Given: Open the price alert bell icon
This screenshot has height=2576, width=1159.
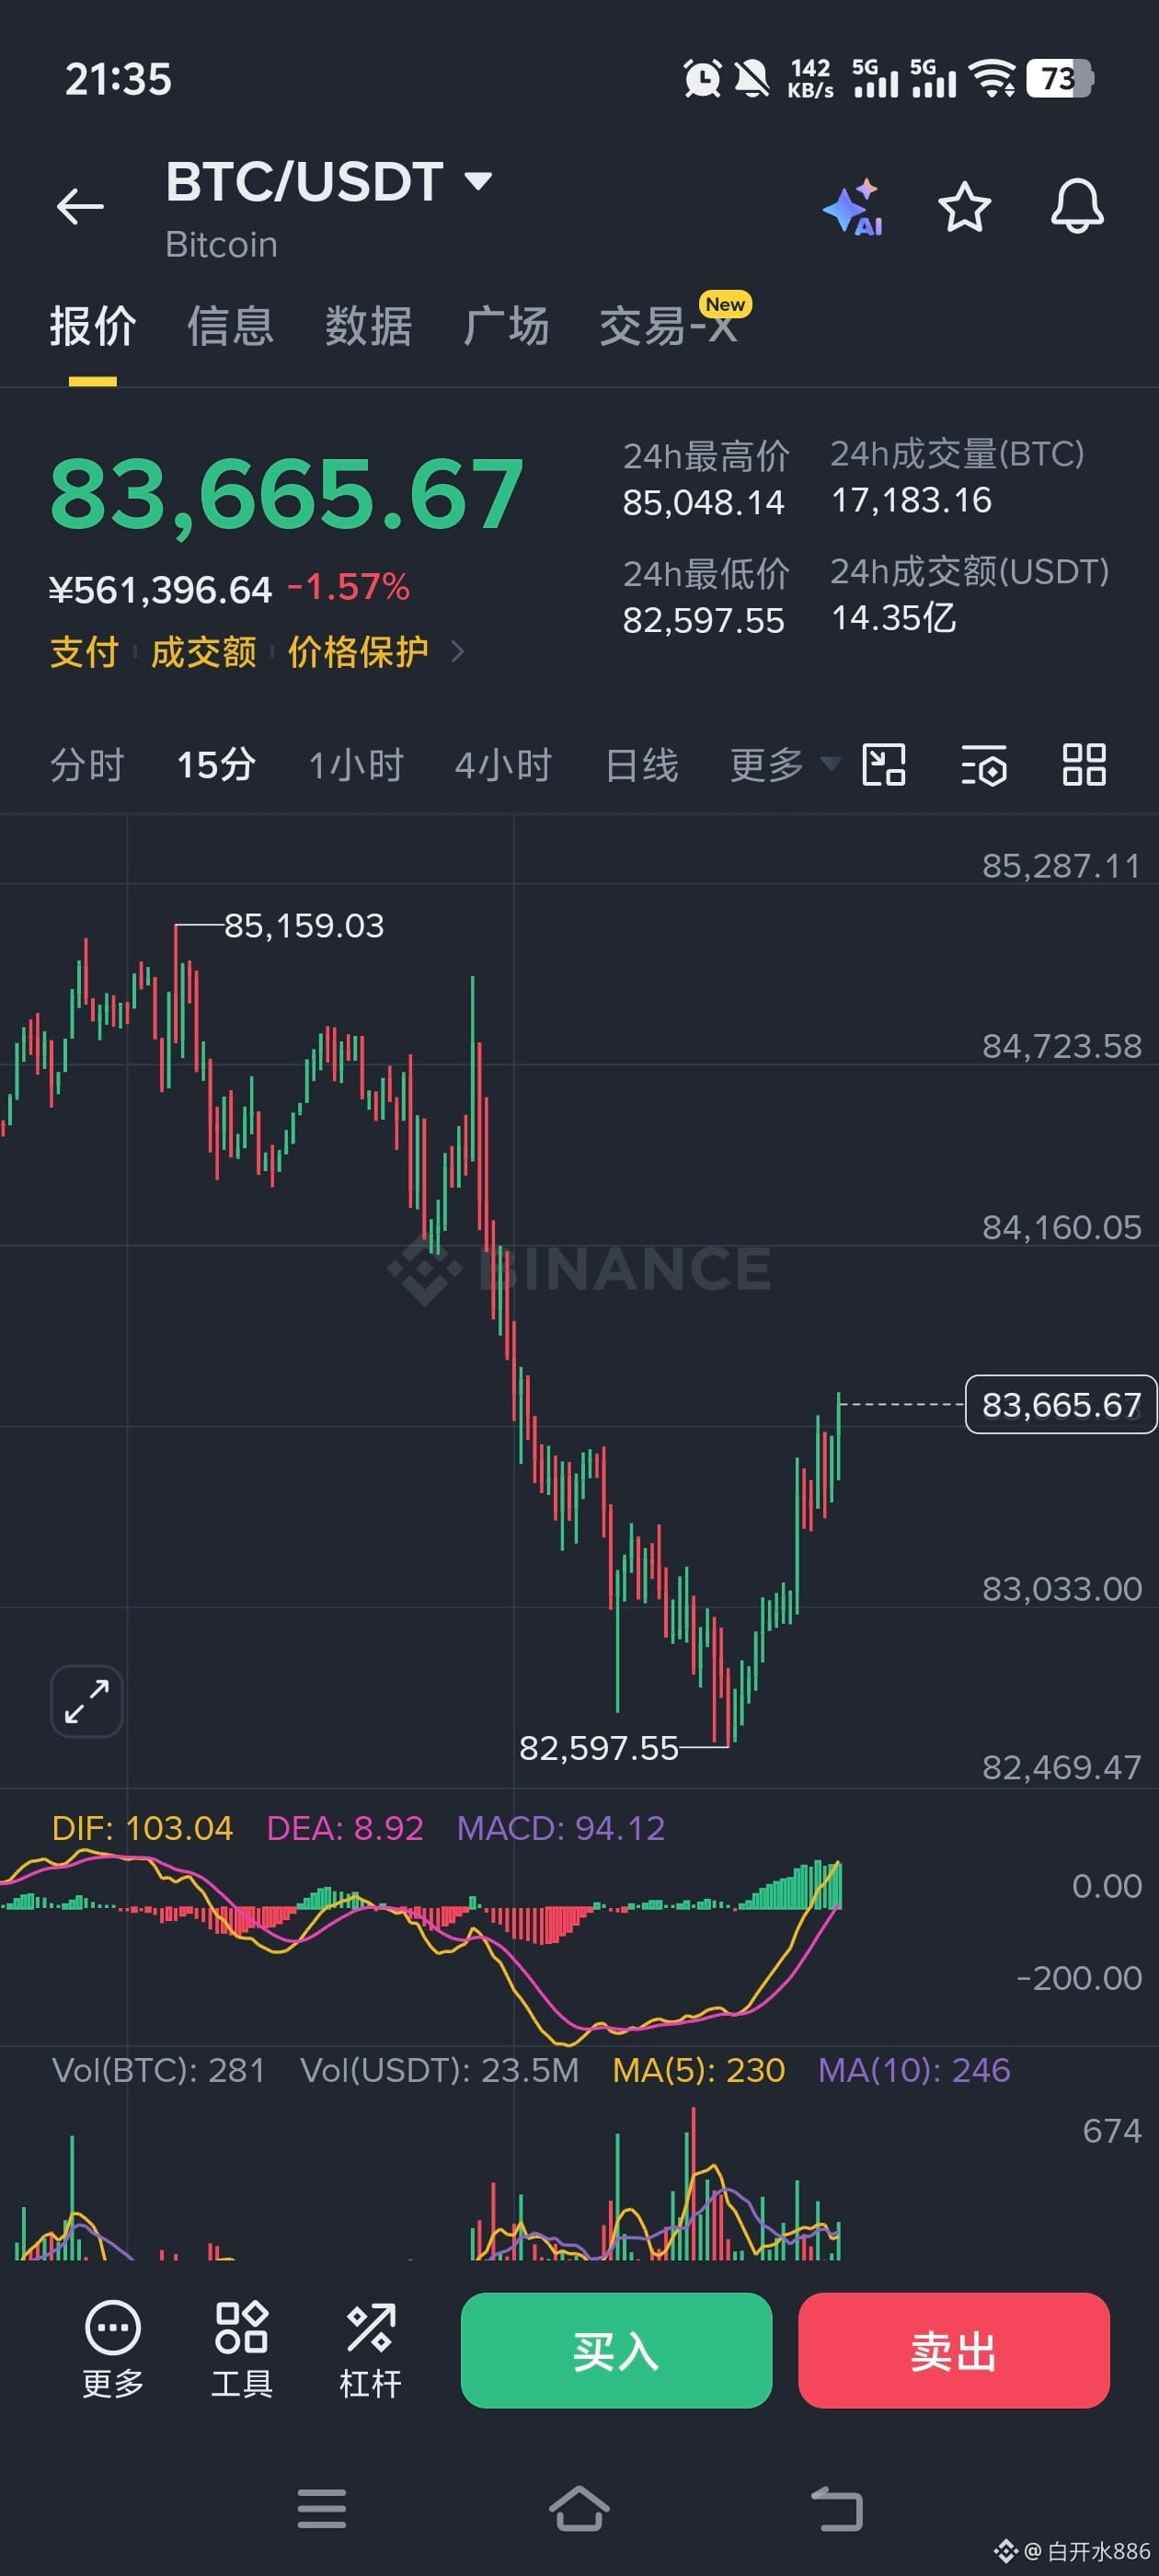Looking at the screenshot, I should coord(1076,207).
